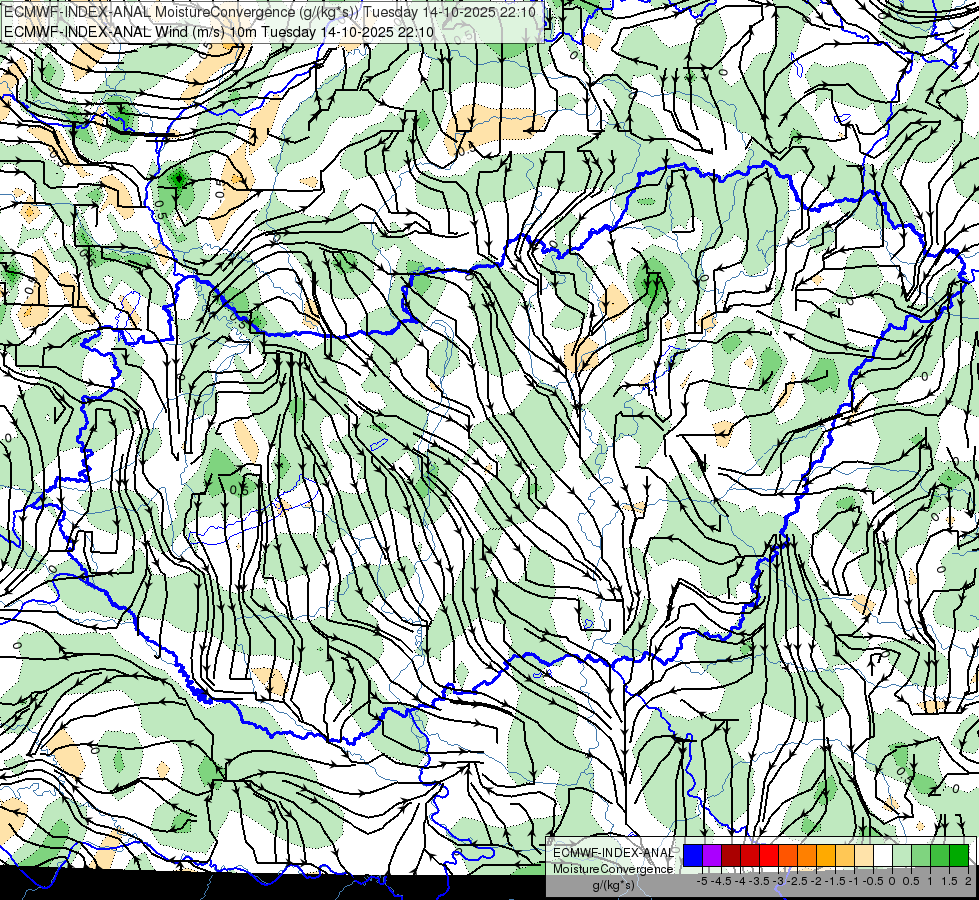Click the -5 tick label on legend
Screen dimensions: 979x900
[x=702, y=881]
